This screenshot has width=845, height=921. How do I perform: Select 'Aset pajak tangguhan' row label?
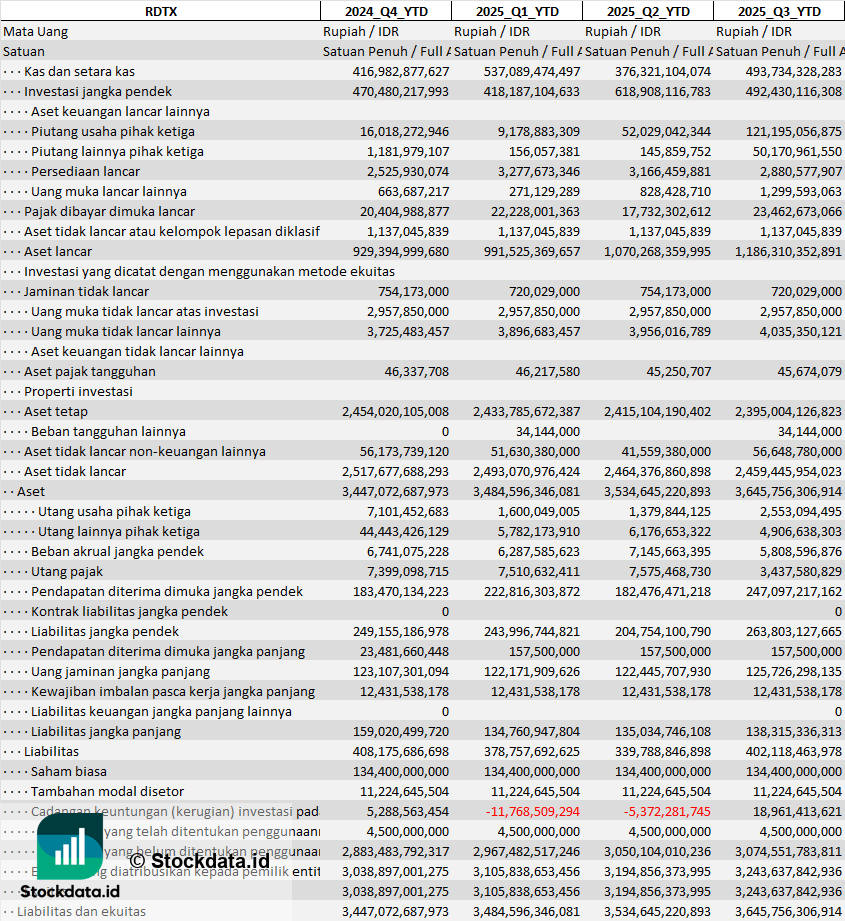(x=90, y=371)
